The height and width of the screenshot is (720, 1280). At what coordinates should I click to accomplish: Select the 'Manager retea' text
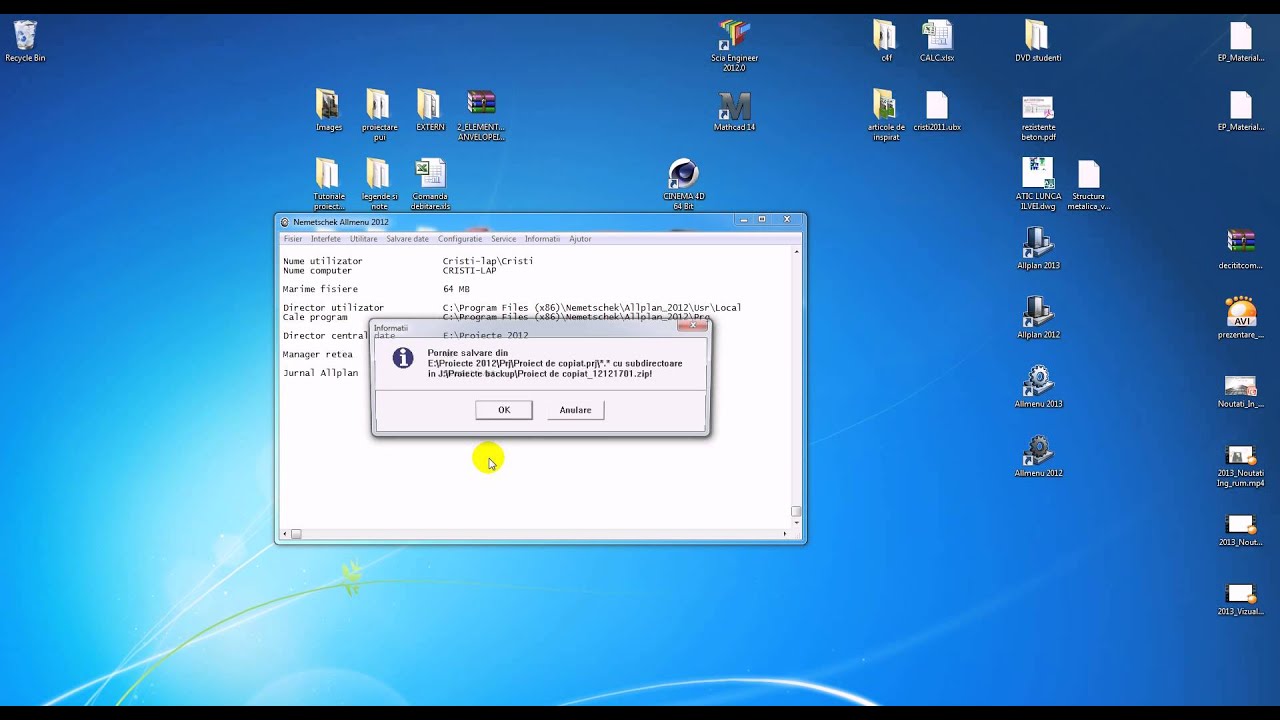318,354
